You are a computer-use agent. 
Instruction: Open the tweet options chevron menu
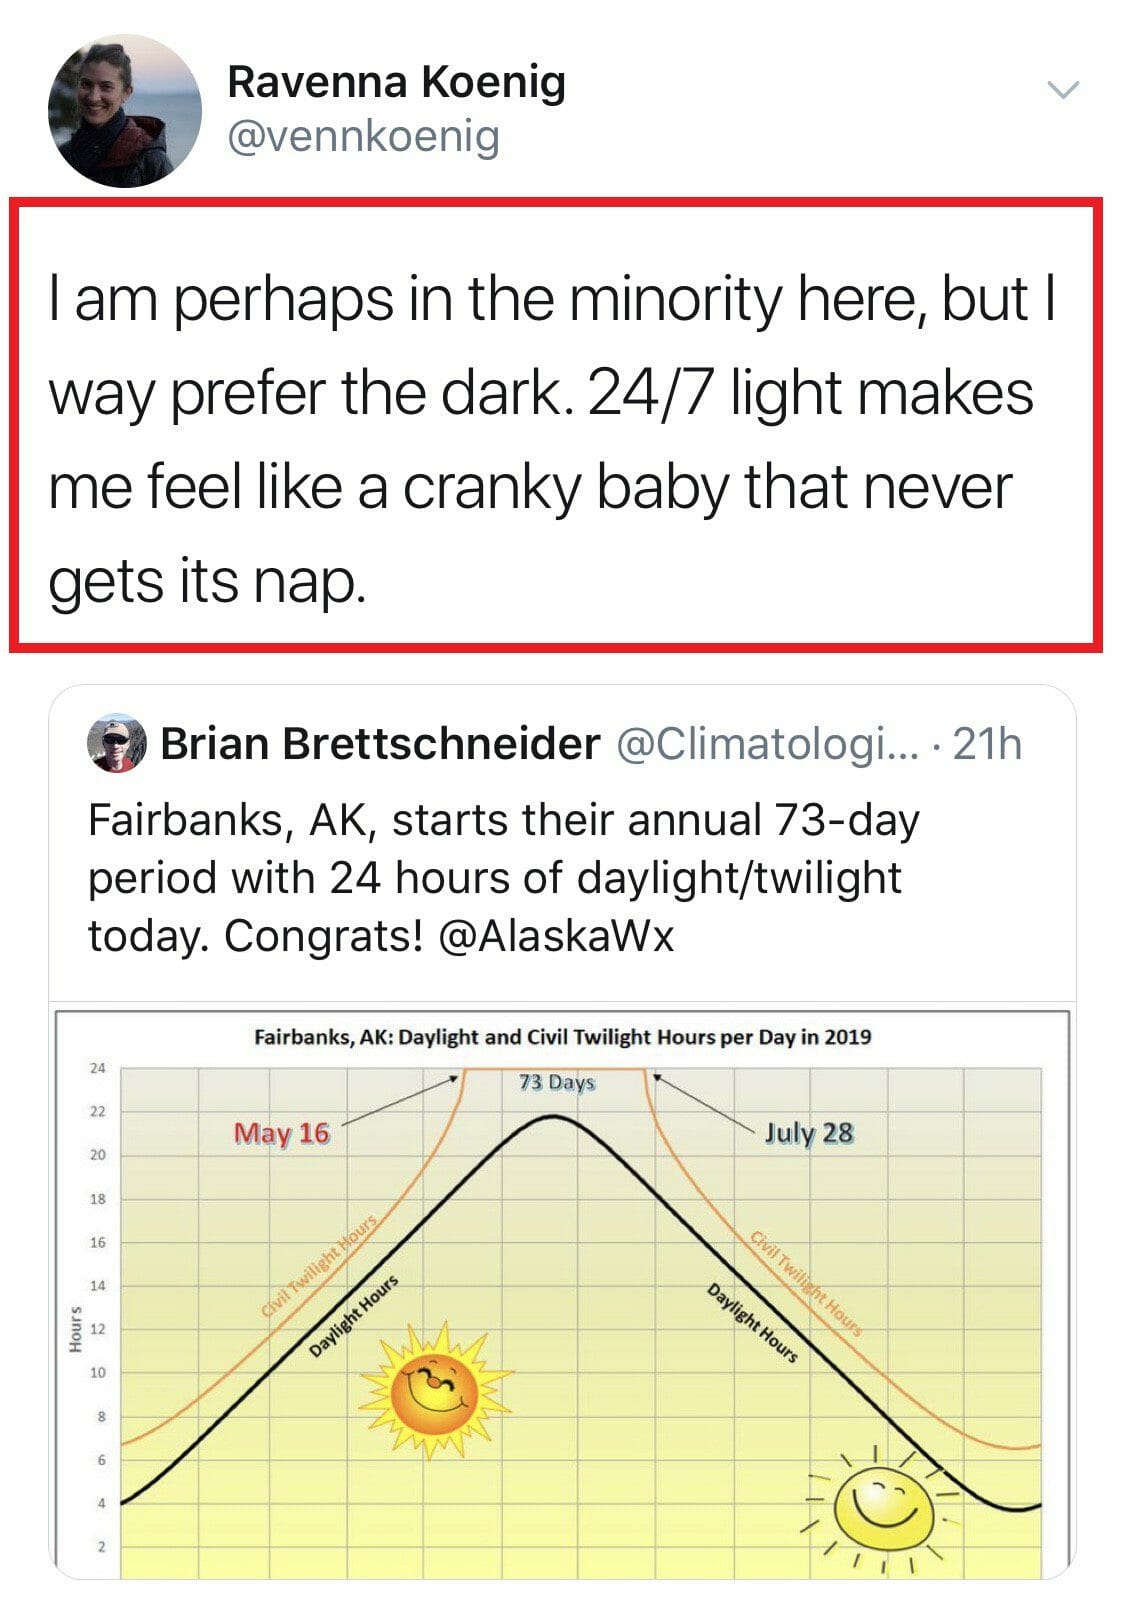(x=1063, y=90)
